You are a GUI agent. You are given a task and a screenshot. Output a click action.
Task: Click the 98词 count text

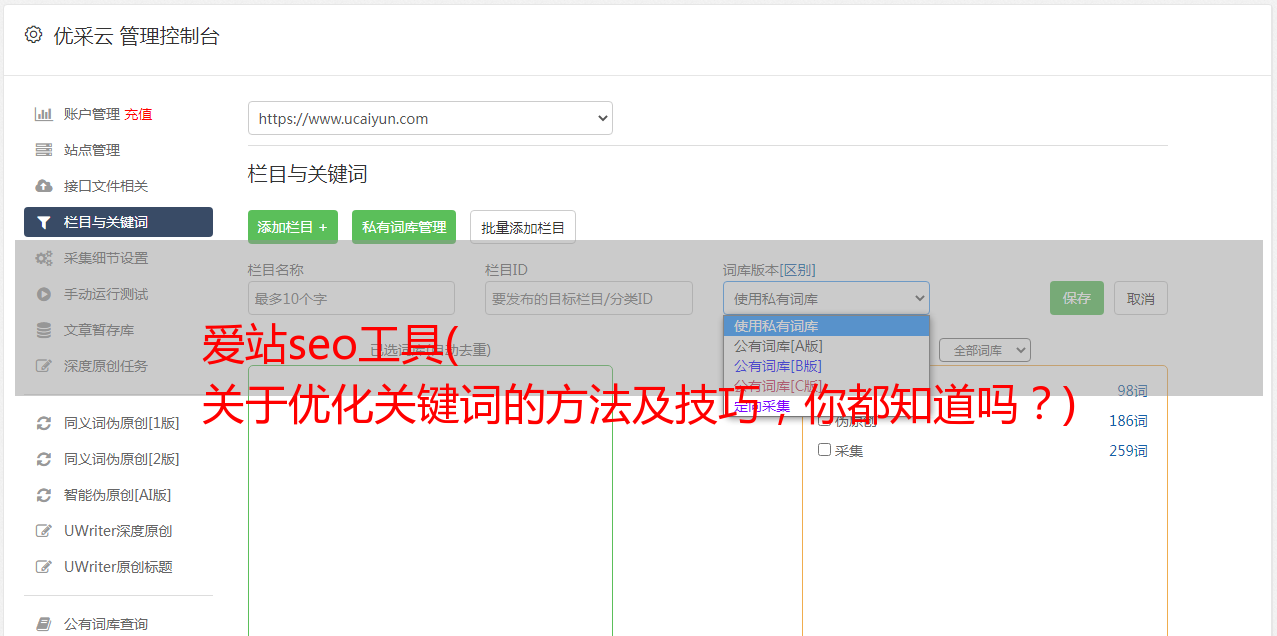tap(1132, 391)
